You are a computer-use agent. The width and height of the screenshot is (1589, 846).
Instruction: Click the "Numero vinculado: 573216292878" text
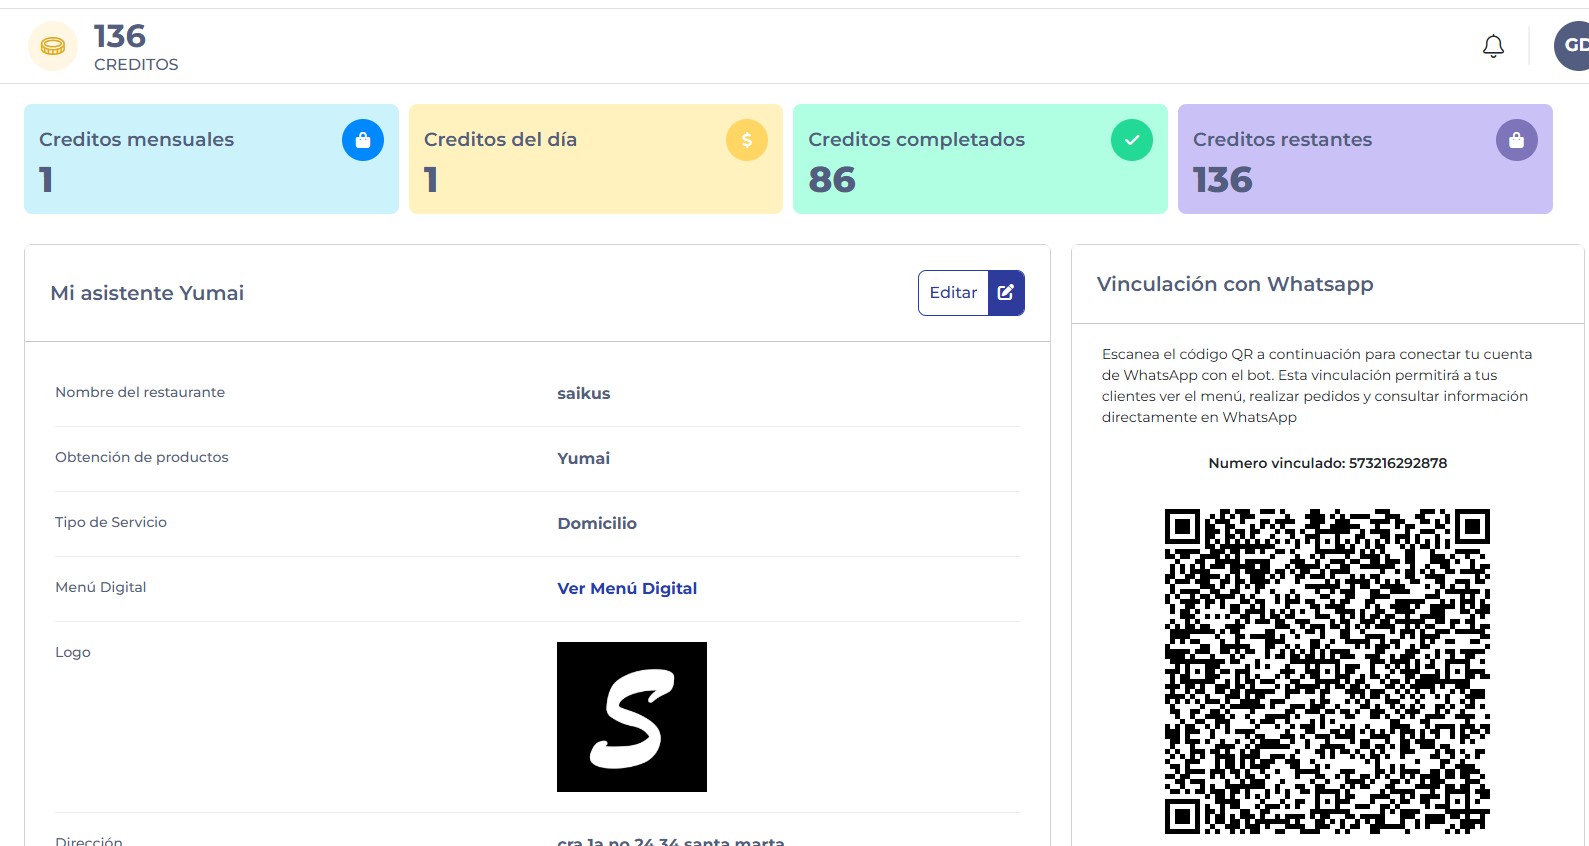1327,463
